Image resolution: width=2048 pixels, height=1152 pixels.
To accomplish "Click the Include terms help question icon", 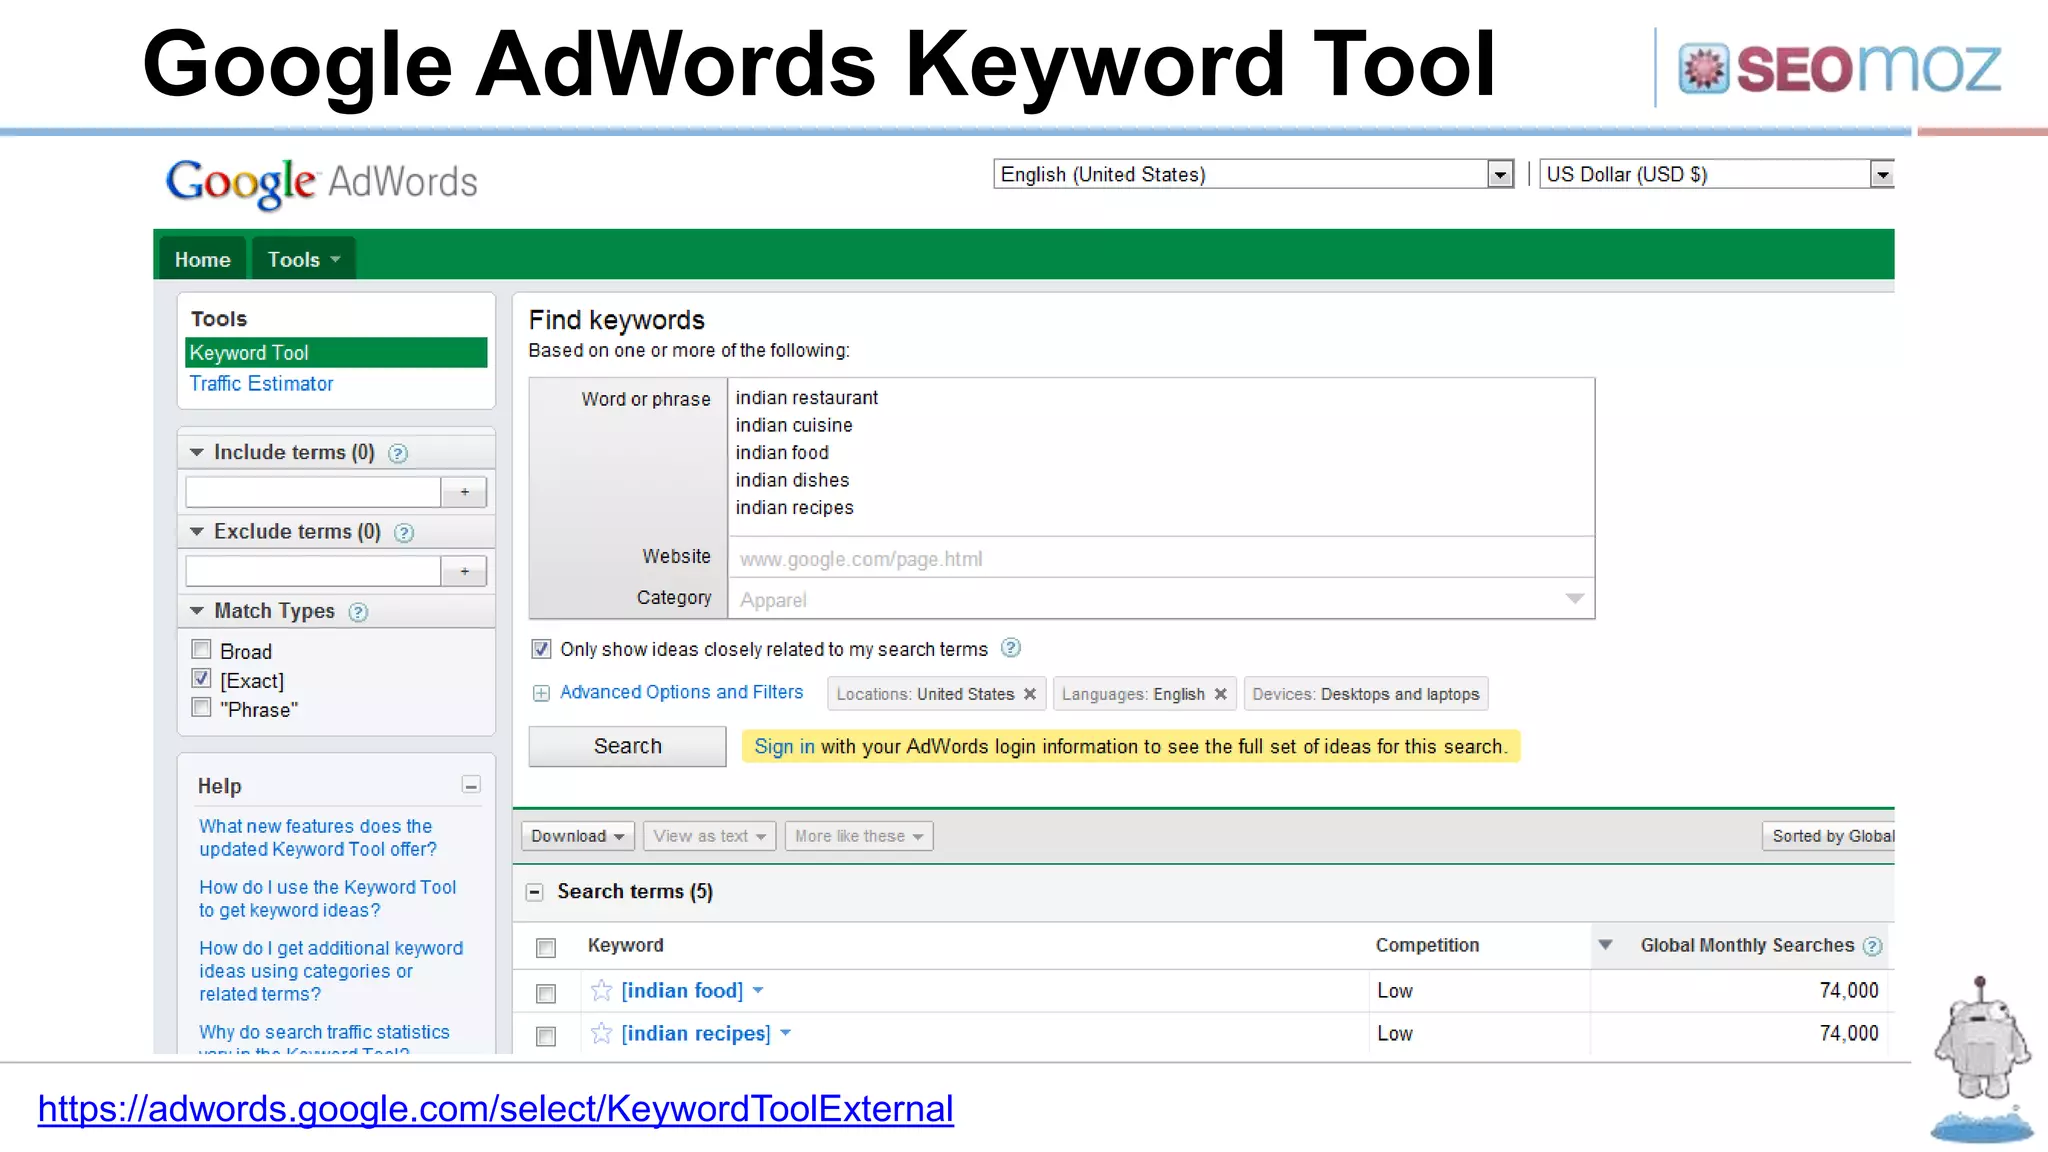I will 397,453.
